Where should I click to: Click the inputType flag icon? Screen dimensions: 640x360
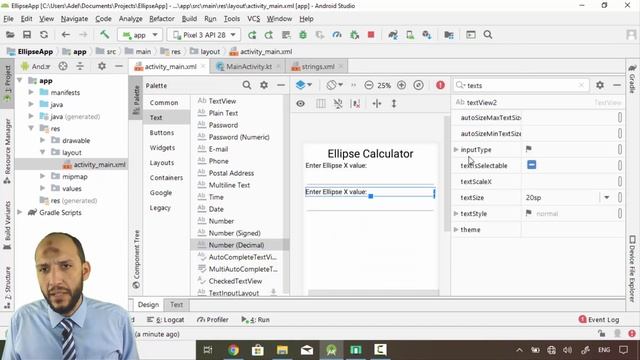tap(529, 149)
